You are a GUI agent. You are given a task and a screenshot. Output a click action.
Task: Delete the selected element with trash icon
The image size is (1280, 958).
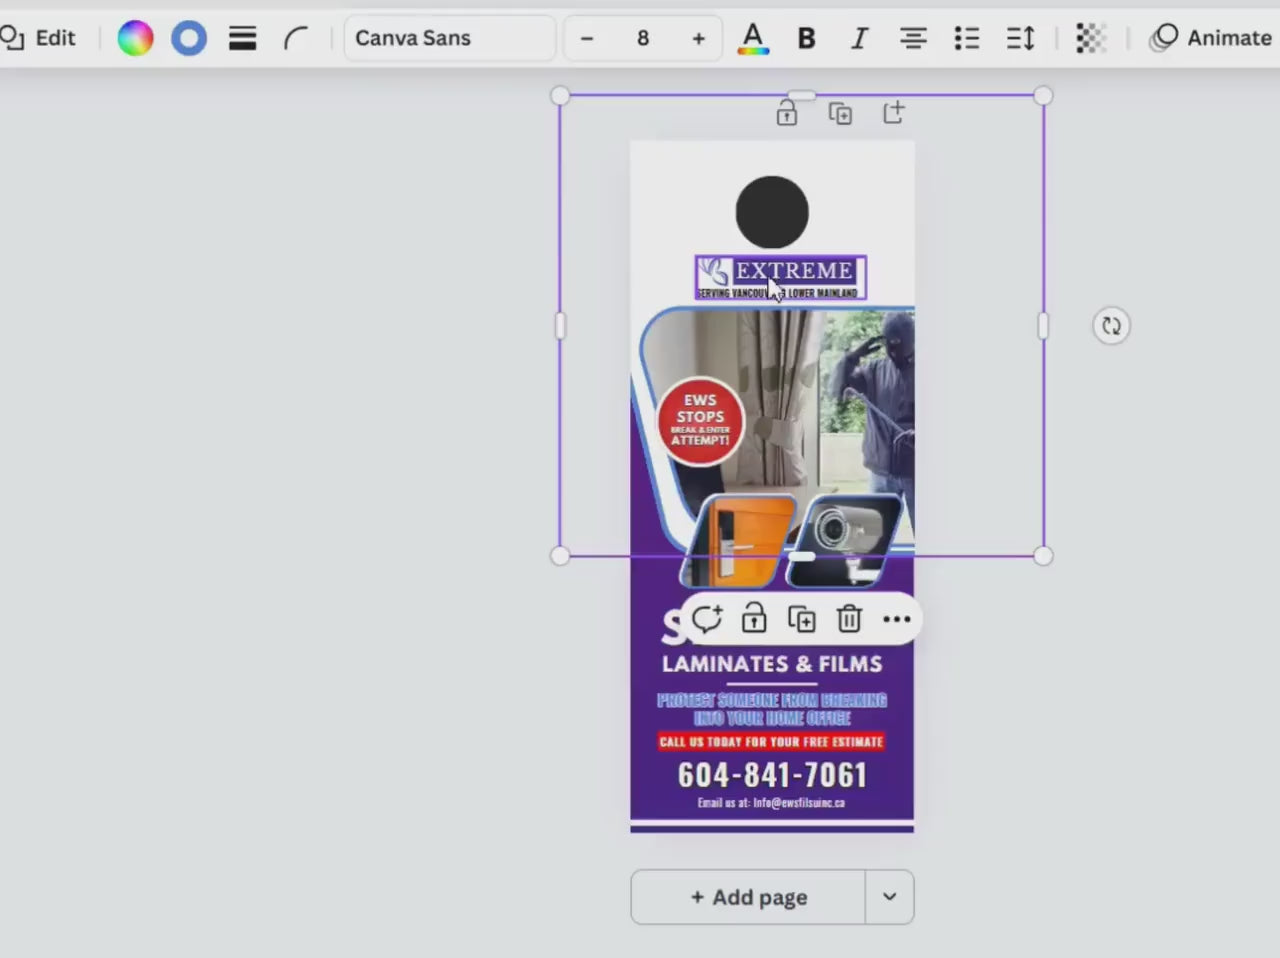[849, 620]
